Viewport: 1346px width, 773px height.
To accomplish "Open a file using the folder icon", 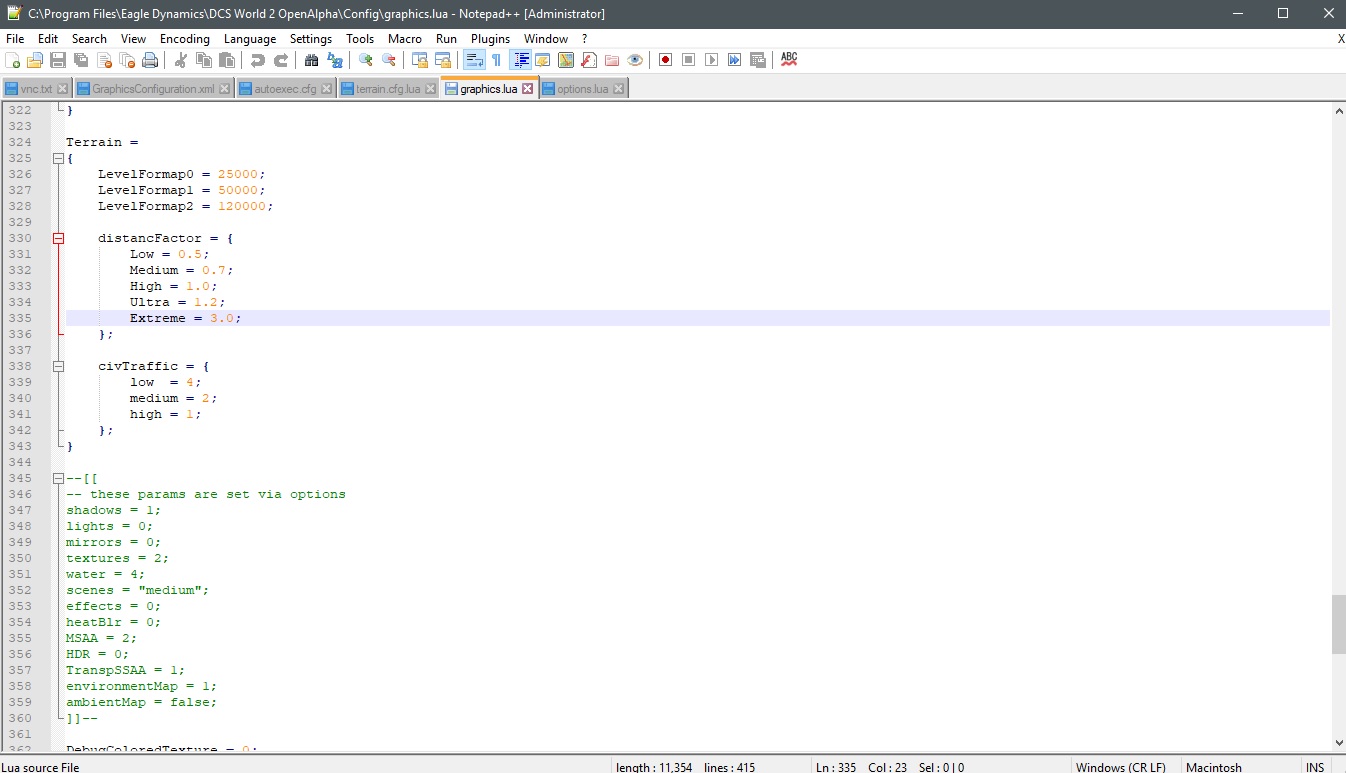I will [35, 60].
